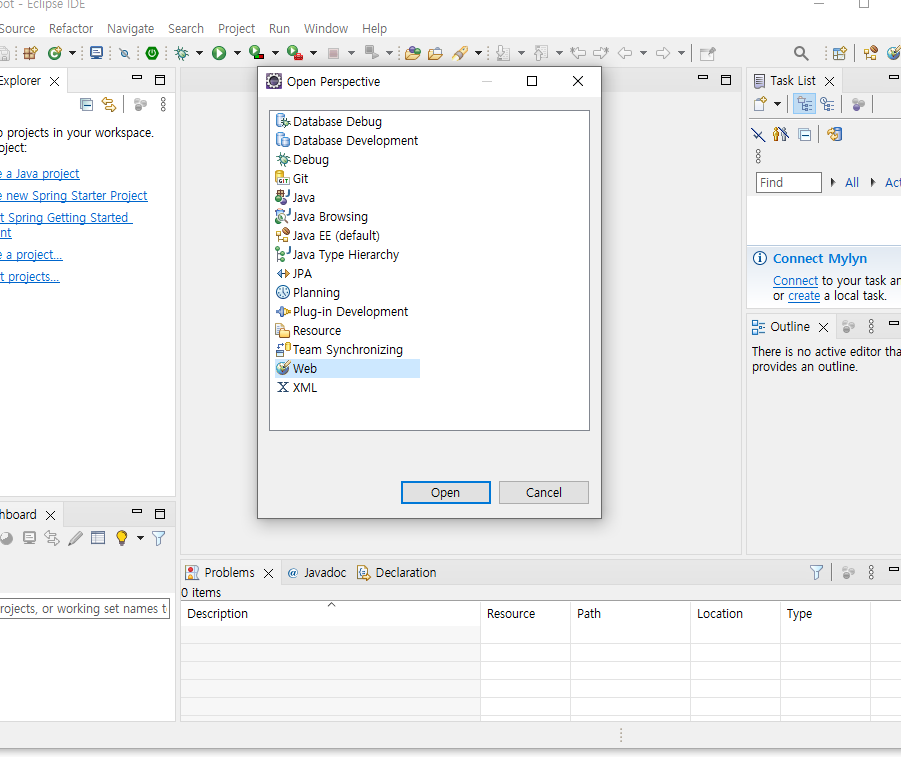901x757 pixels.
Task: Open the Run menu
Action: pyautogui.click(x=279, y=28)
